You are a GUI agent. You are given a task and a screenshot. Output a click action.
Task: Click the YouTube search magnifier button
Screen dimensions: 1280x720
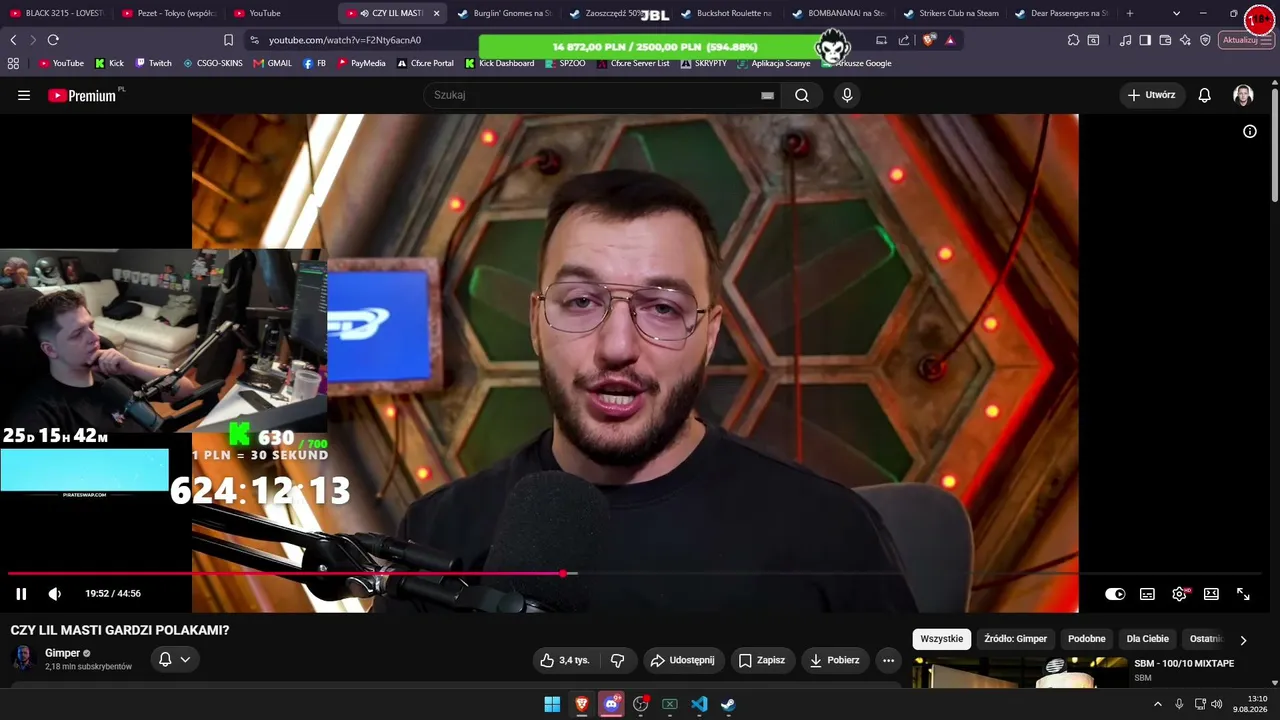tap(802, 95)
